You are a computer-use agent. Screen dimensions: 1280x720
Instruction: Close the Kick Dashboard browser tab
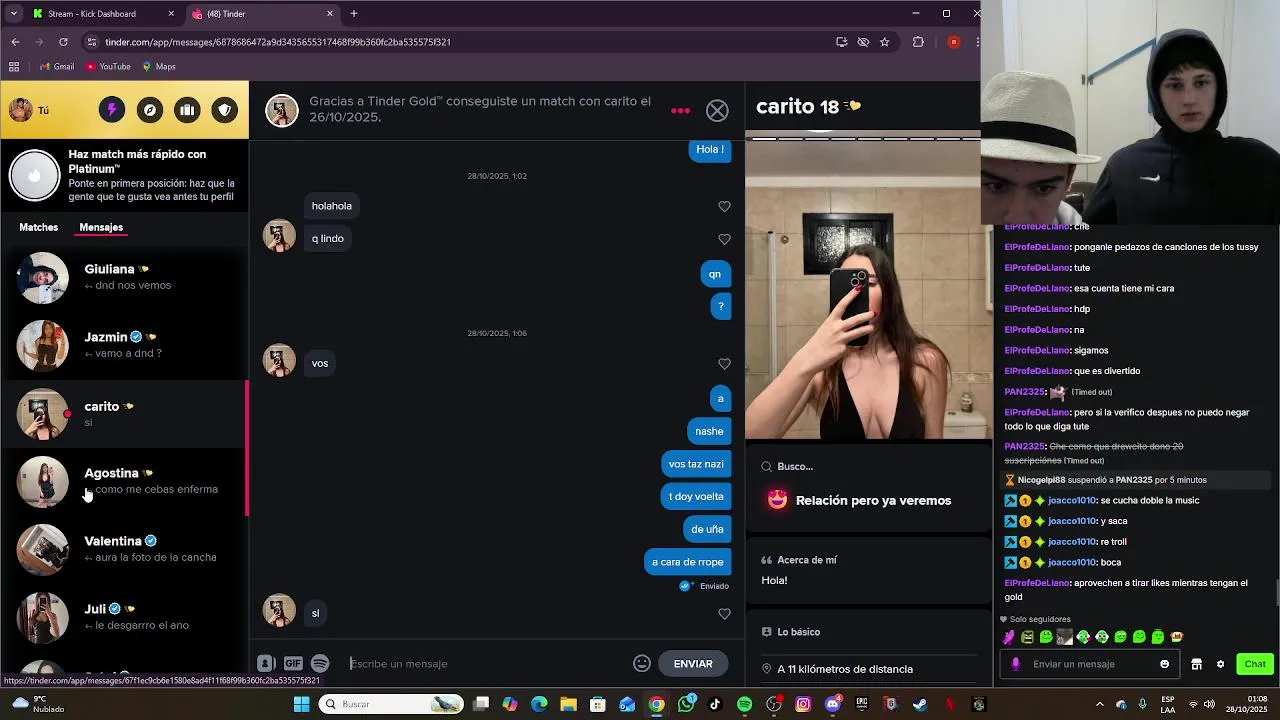pyautogui.click(x=171, y=14)
